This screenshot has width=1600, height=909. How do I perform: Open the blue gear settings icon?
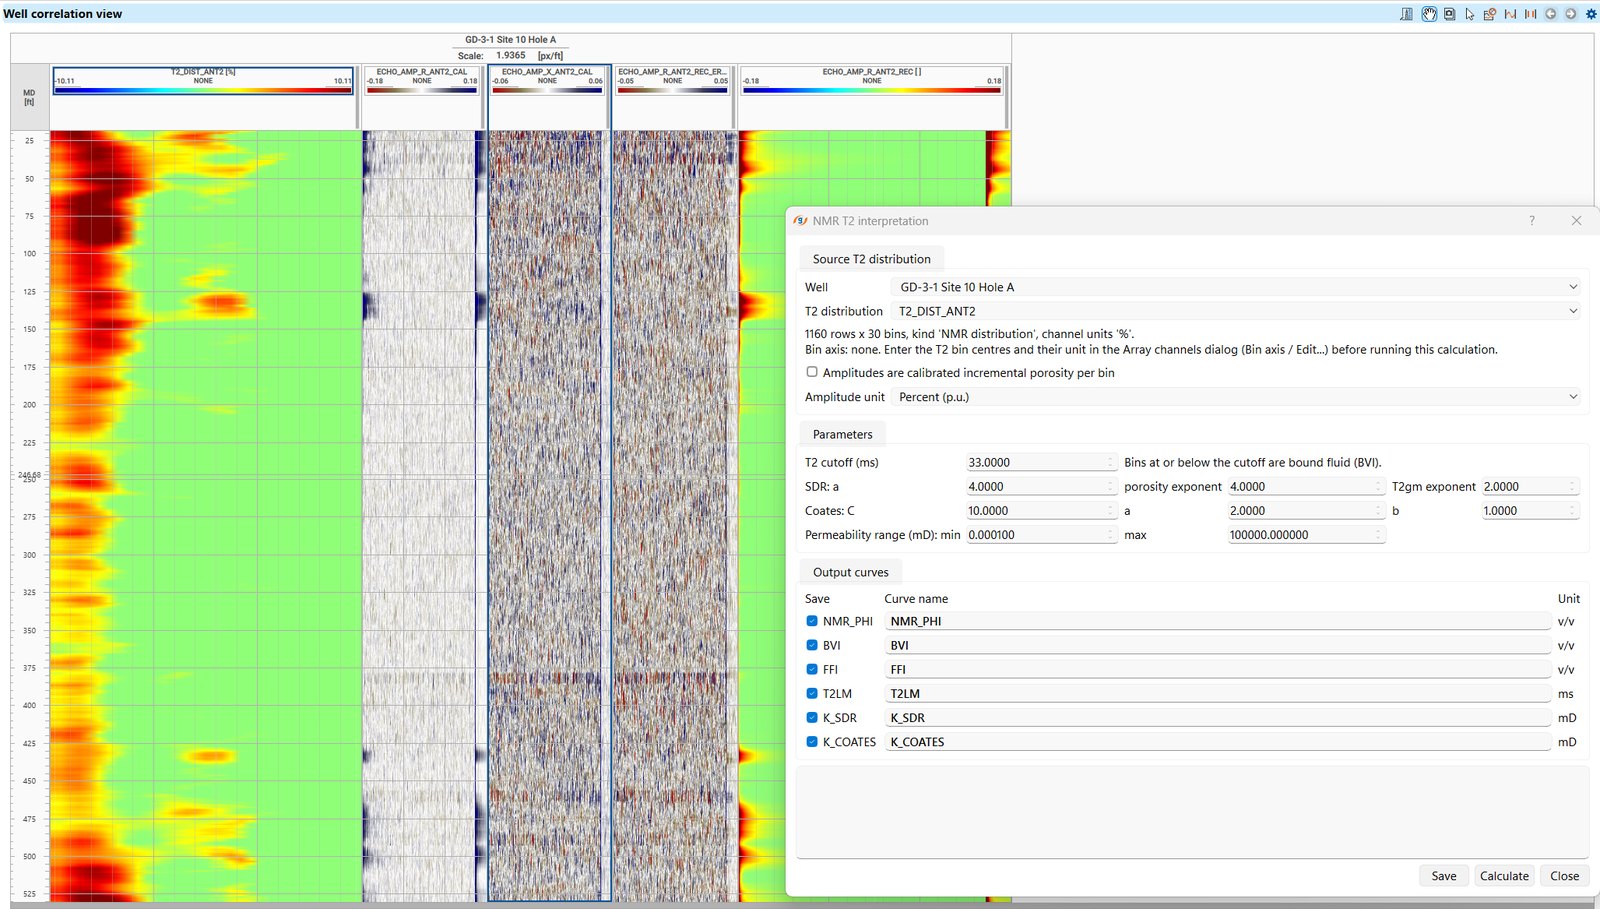click(x=1591, y=14)
